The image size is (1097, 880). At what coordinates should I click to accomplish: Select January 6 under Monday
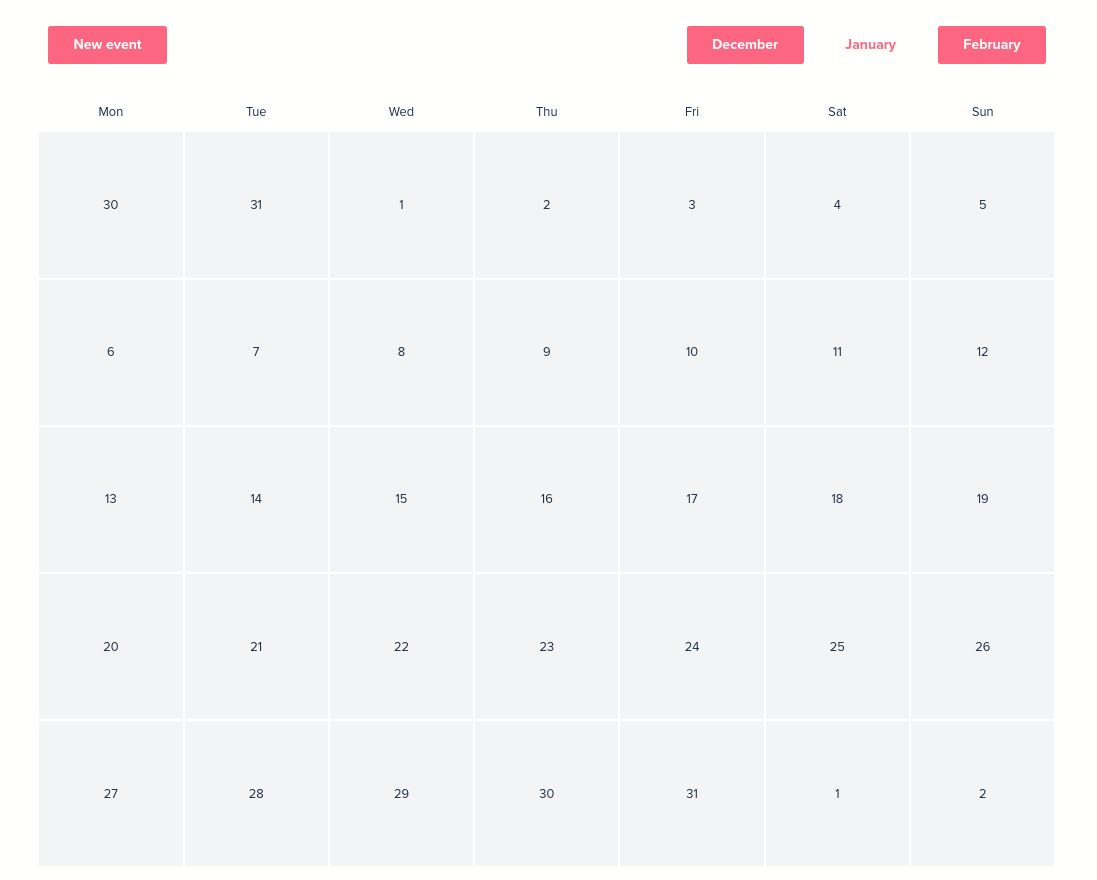click(110, 352)
